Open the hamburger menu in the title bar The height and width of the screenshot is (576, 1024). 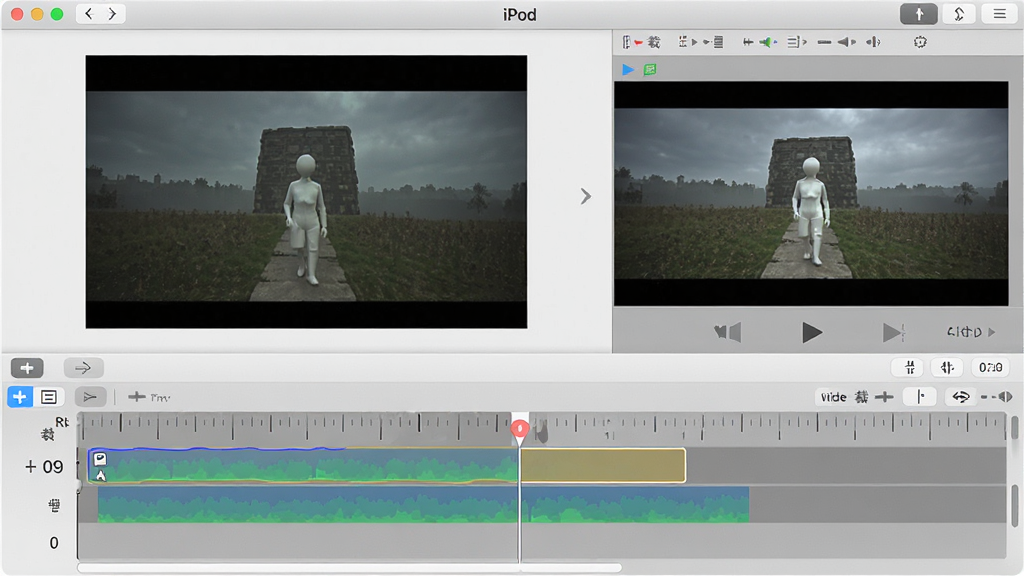[999, 14]
